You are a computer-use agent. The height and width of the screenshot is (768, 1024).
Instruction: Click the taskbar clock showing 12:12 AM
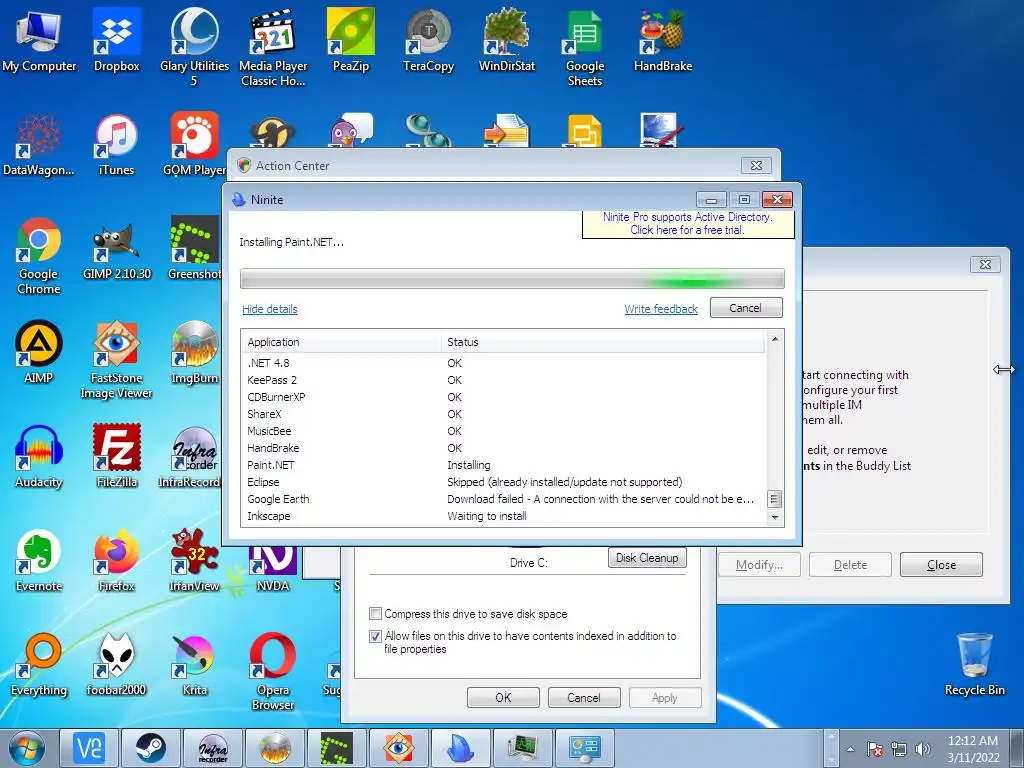(x=973, y=748)
